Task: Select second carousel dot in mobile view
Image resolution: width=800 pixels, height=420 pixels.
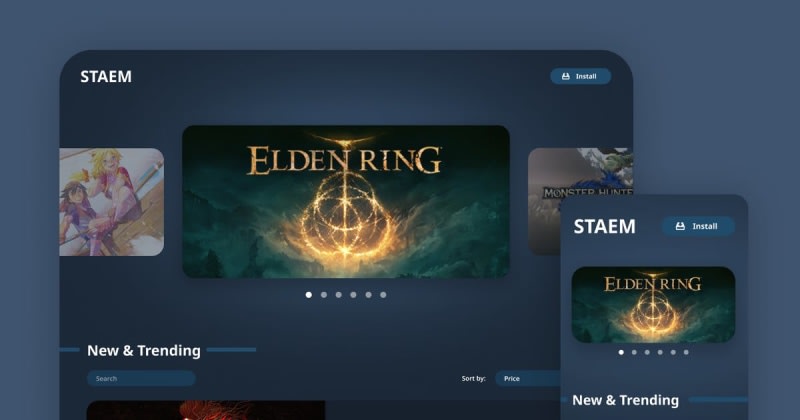Action: (634, 352)
